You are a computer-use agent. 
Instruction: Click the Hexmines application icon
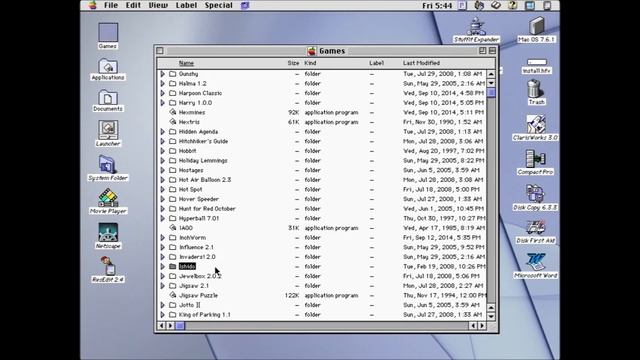pyautogui.click(x=173, y=112)
